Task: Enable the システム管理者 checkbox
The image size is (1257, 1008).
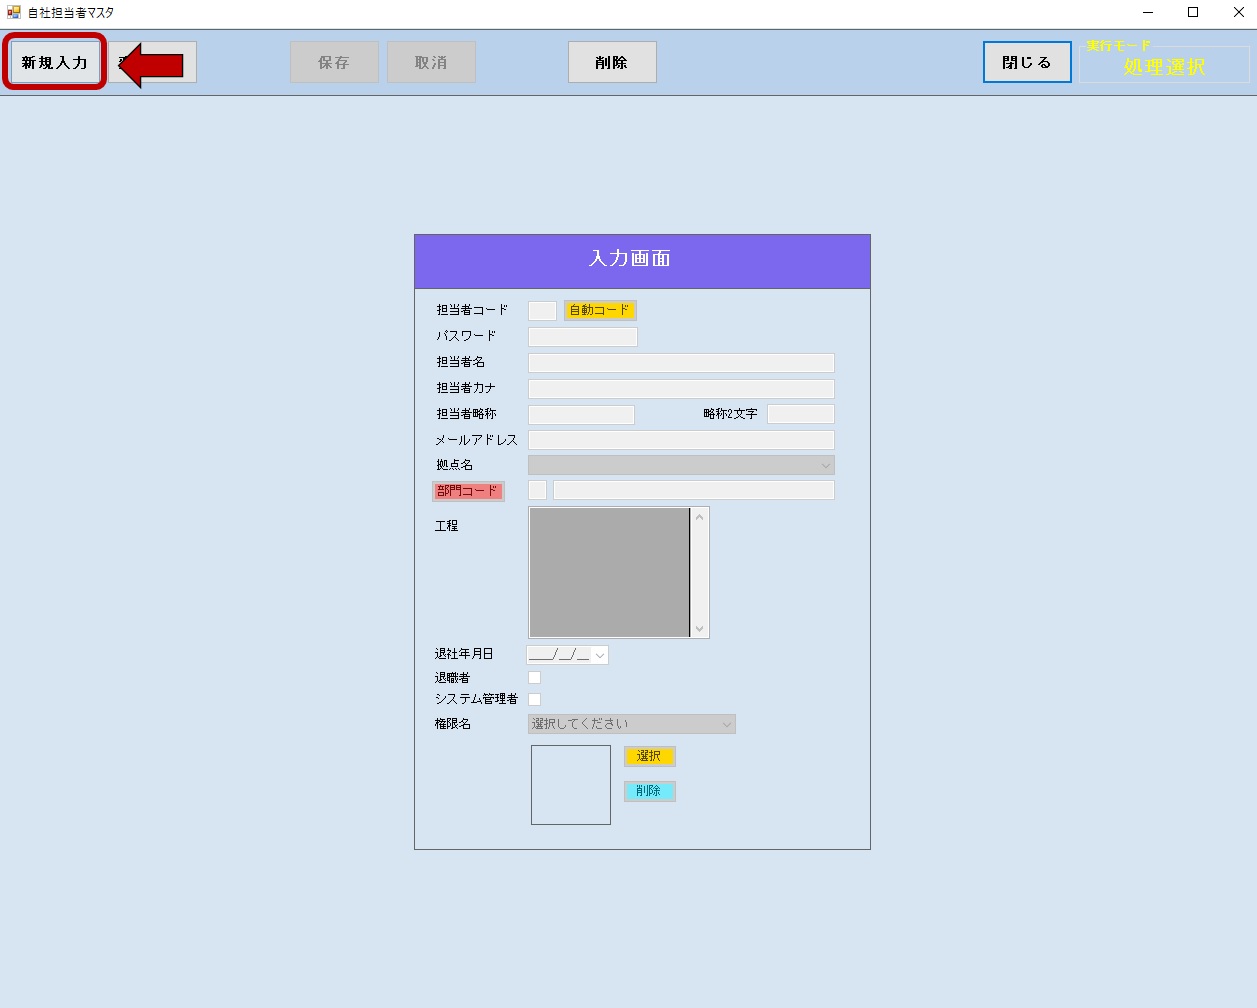Action: point(535,700)
